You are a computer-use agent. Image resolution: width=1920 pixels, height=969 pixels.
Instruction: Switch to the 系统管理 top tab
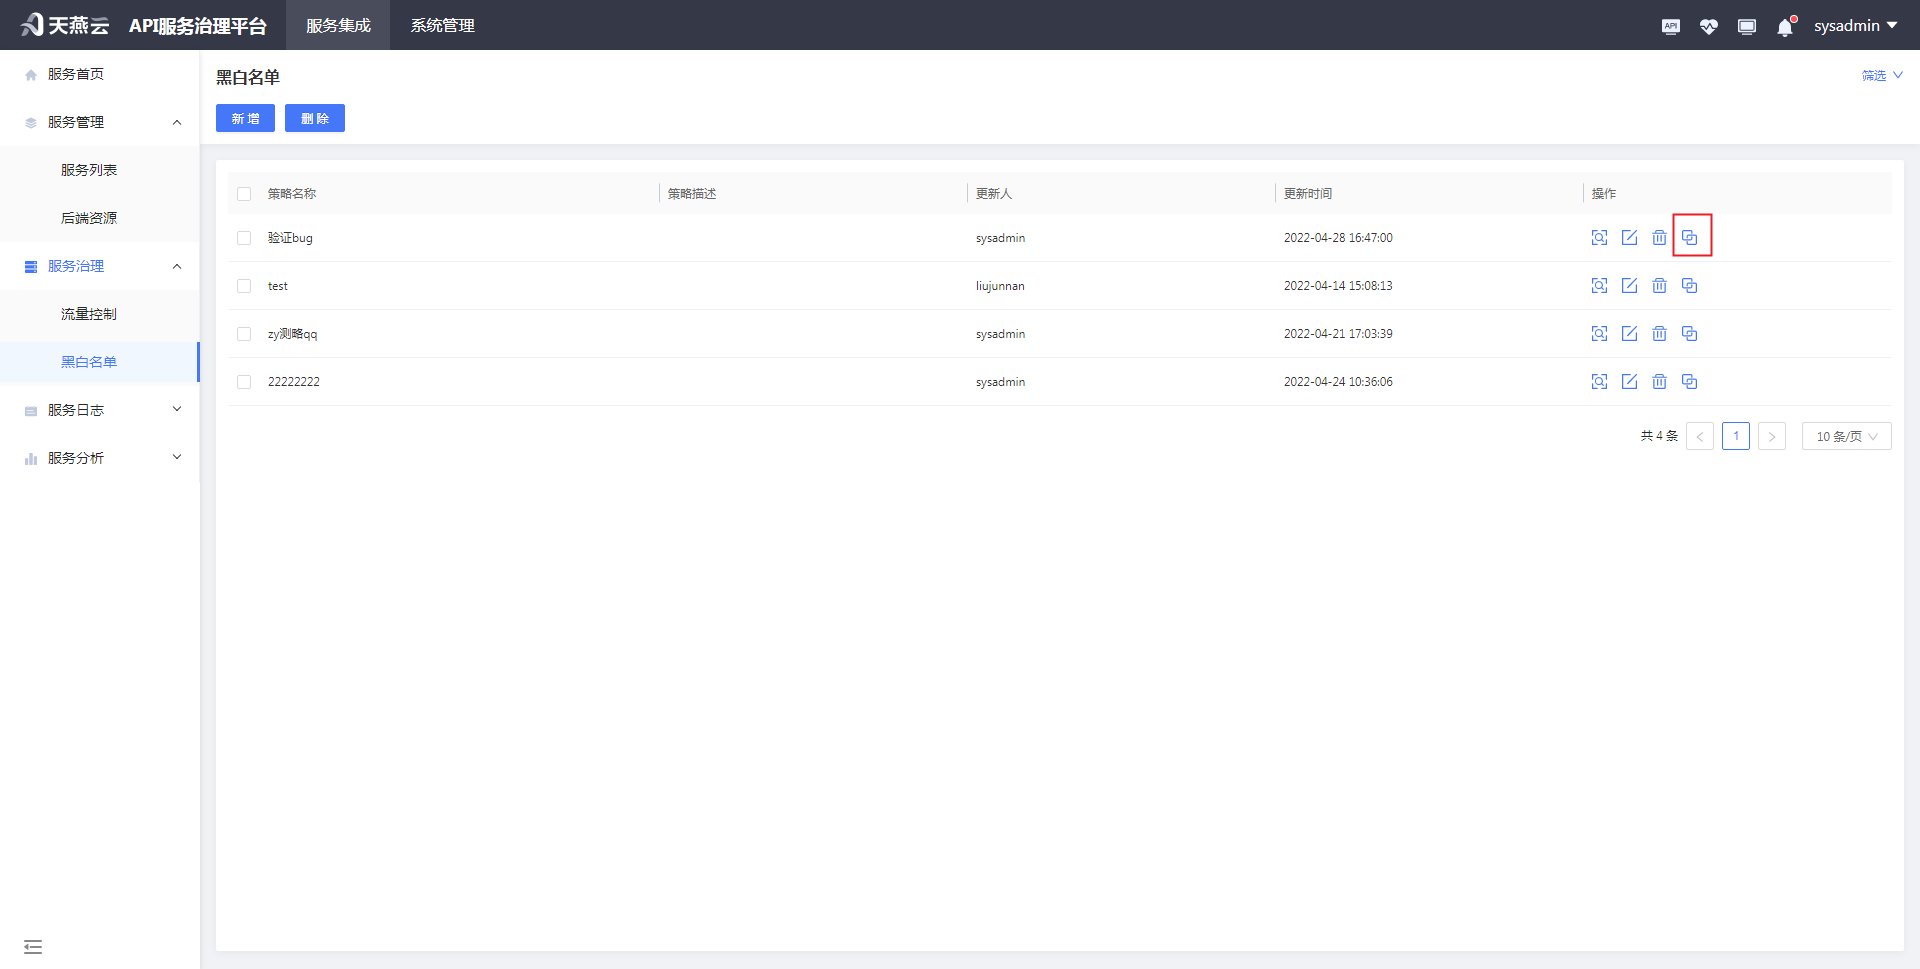click(x=442, y=26)
